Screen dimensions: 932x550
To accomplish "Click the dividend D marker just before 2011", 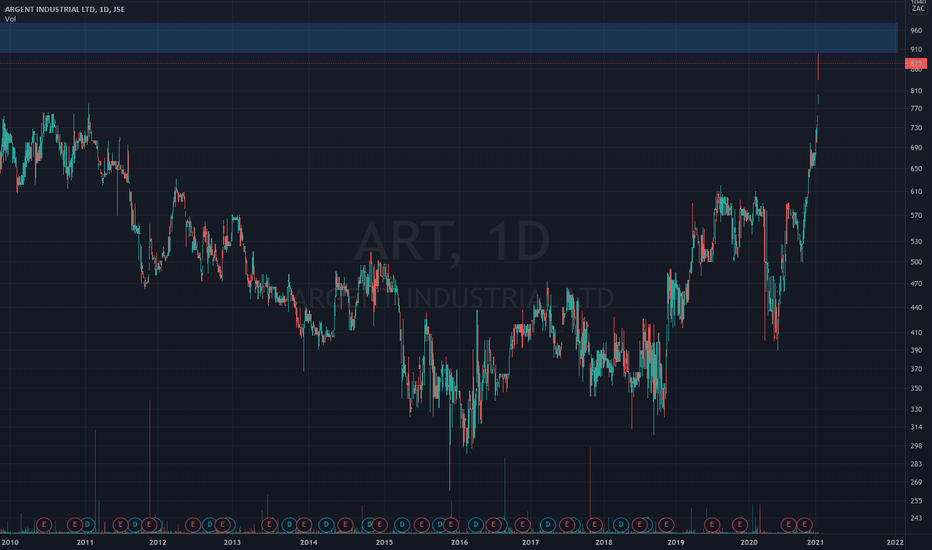I will tap(87, 524).
